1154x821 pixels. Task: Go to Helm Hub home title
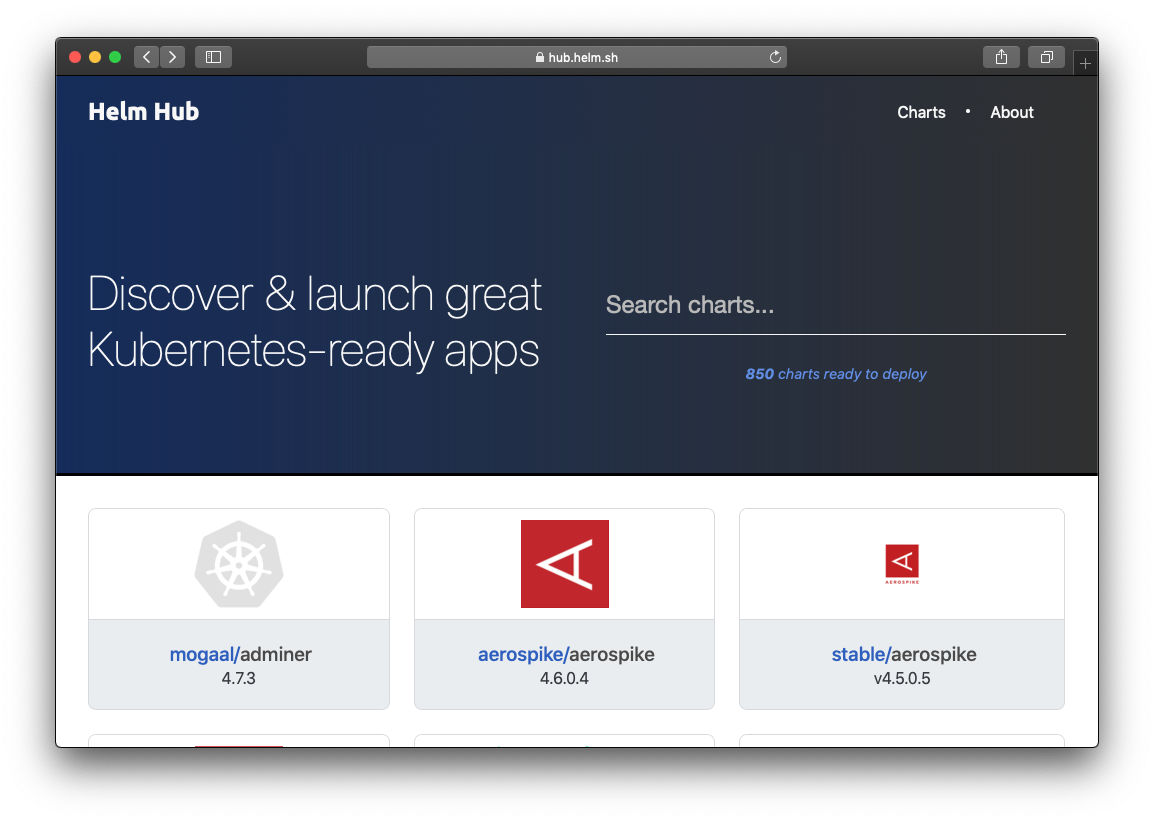(x=144, y=112)
